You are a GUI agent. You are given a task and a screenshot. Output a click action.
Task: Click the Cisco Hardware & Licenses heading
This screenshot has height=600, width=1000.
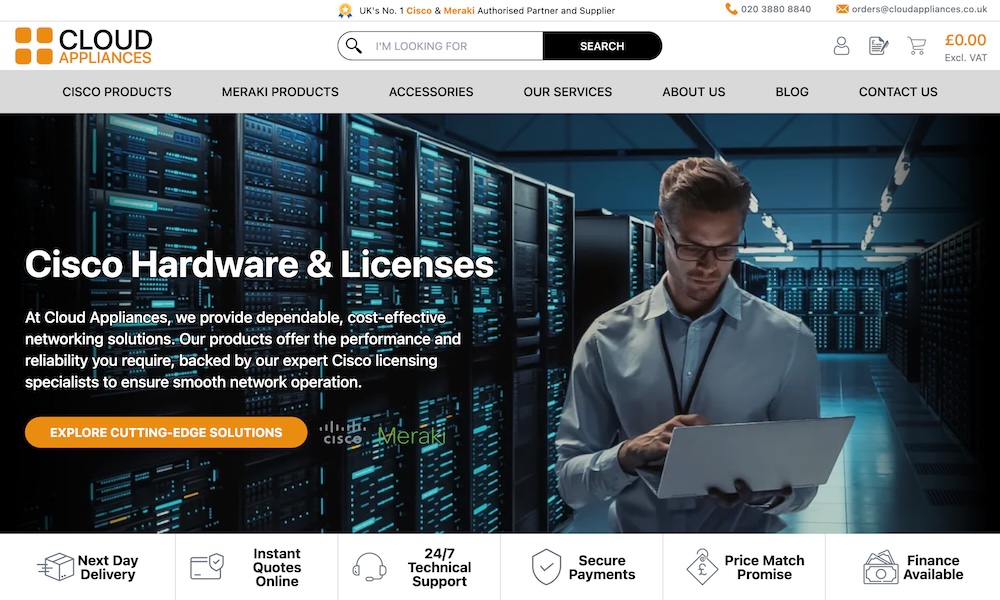(x=259, y=264)
